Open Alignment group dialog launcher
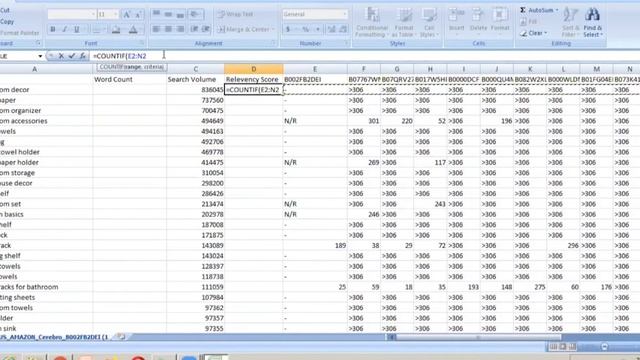 (x=274, y=43)
